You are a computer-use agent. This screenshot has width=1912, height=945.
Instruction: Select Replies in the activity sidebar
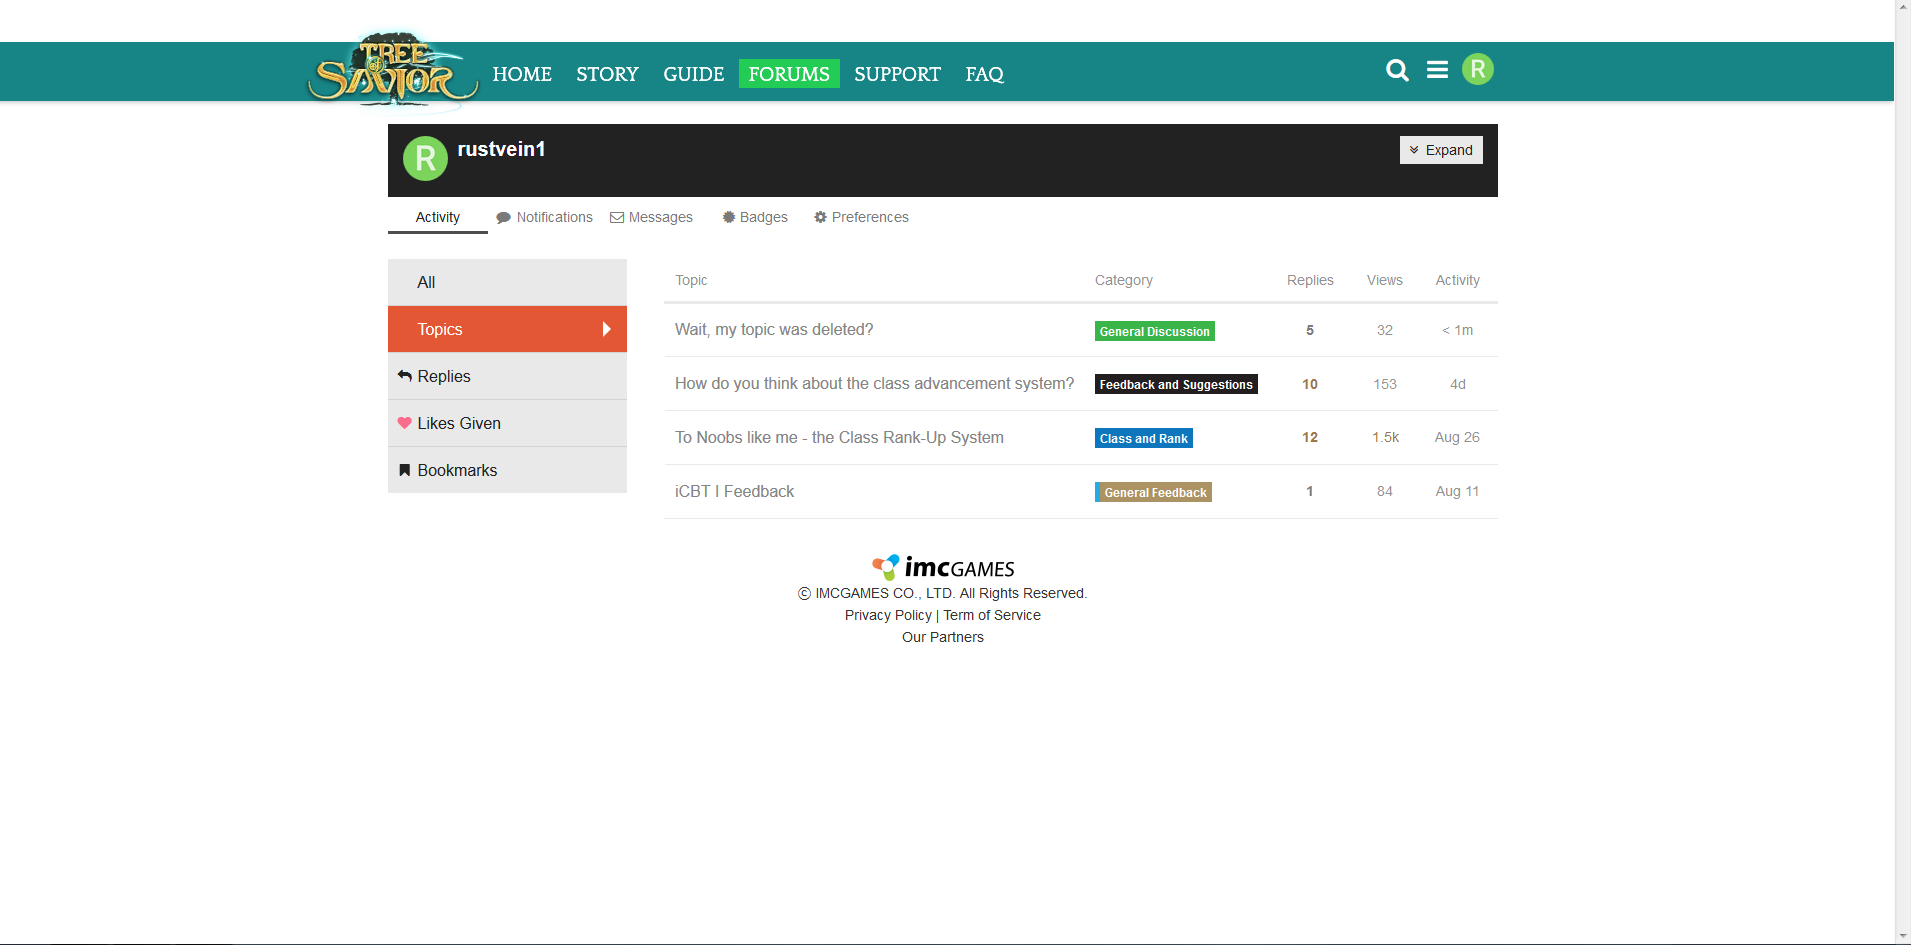click(x=443, y=376)
